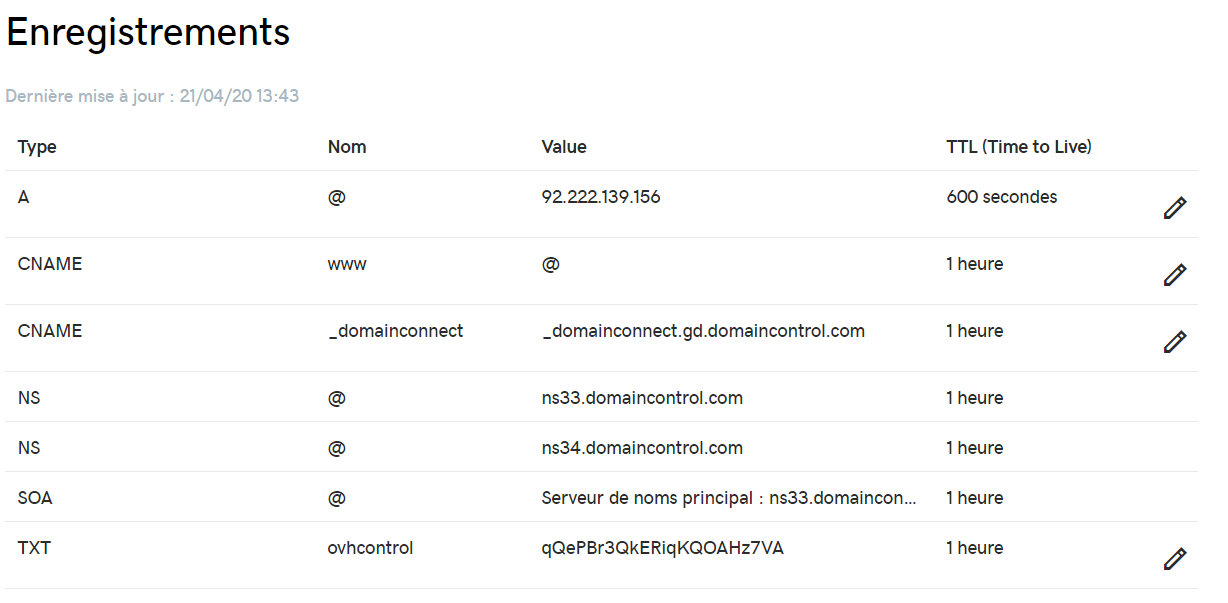Click the ovhcontrol record name
Viewport: 1228px width, 603px height.
pos(370,548)
